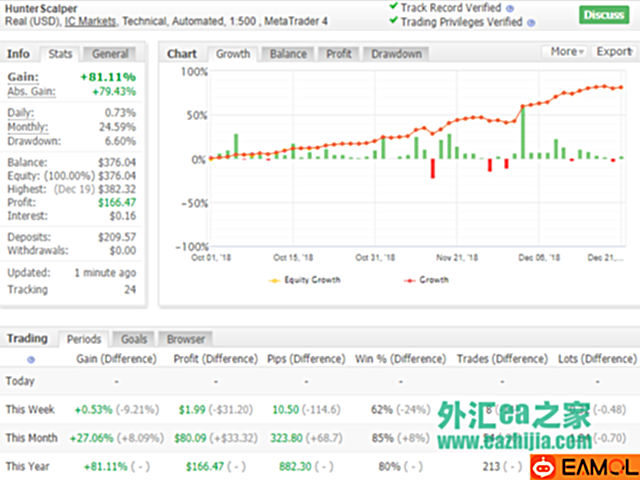Click This Year pips 882.30

pyautogui.click(x=295, y=467)
